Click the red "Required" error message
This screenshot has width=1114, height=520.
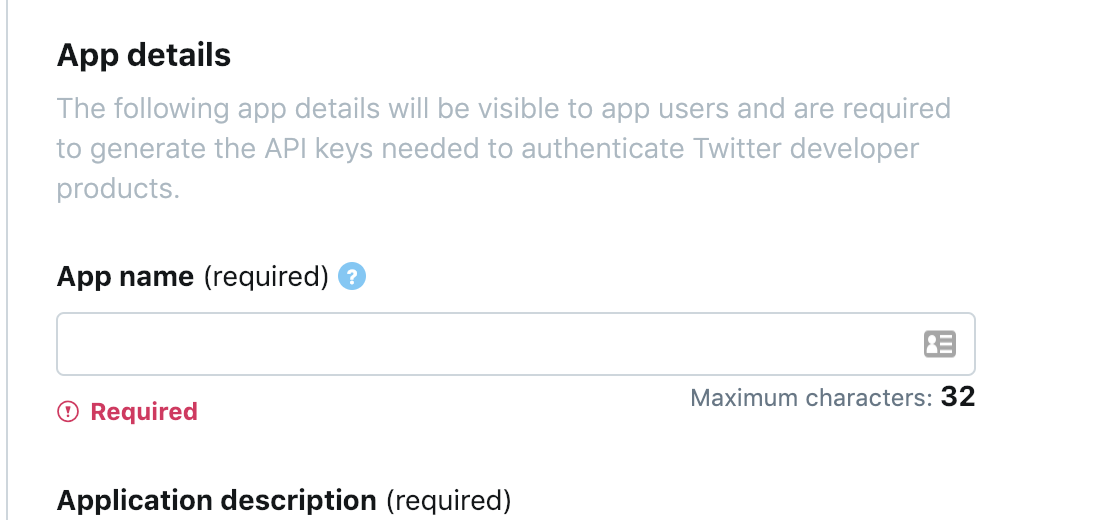(144, 411)
